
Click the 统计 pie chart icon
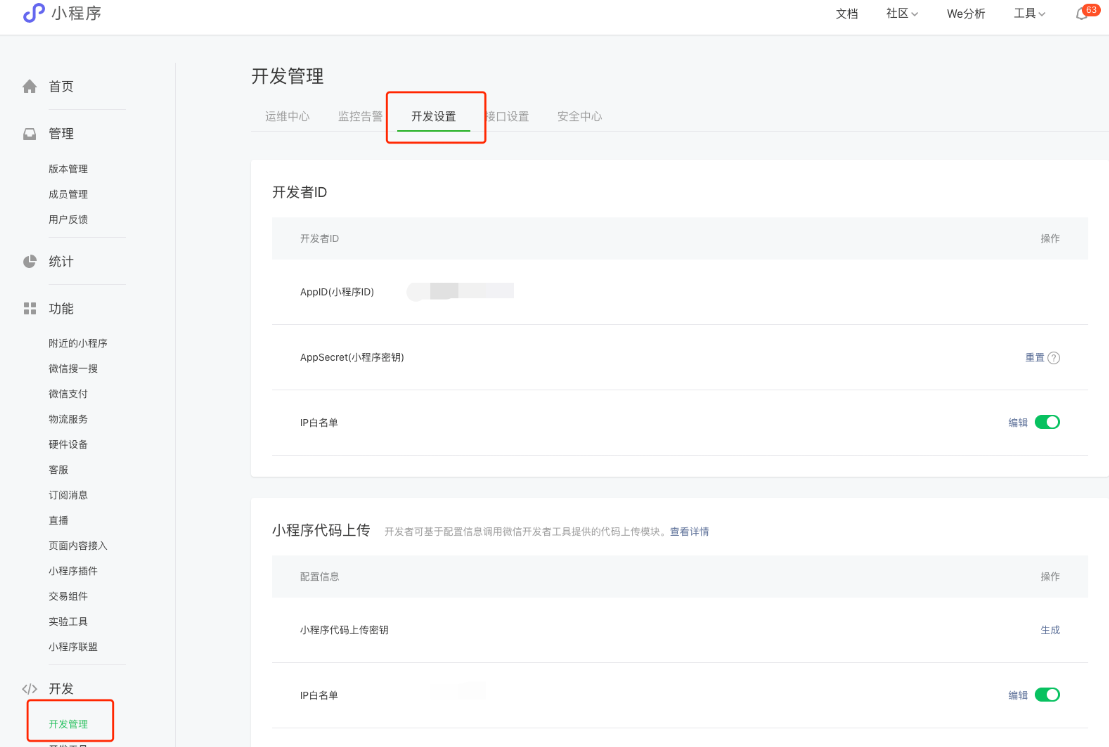(x=30, y=262)
